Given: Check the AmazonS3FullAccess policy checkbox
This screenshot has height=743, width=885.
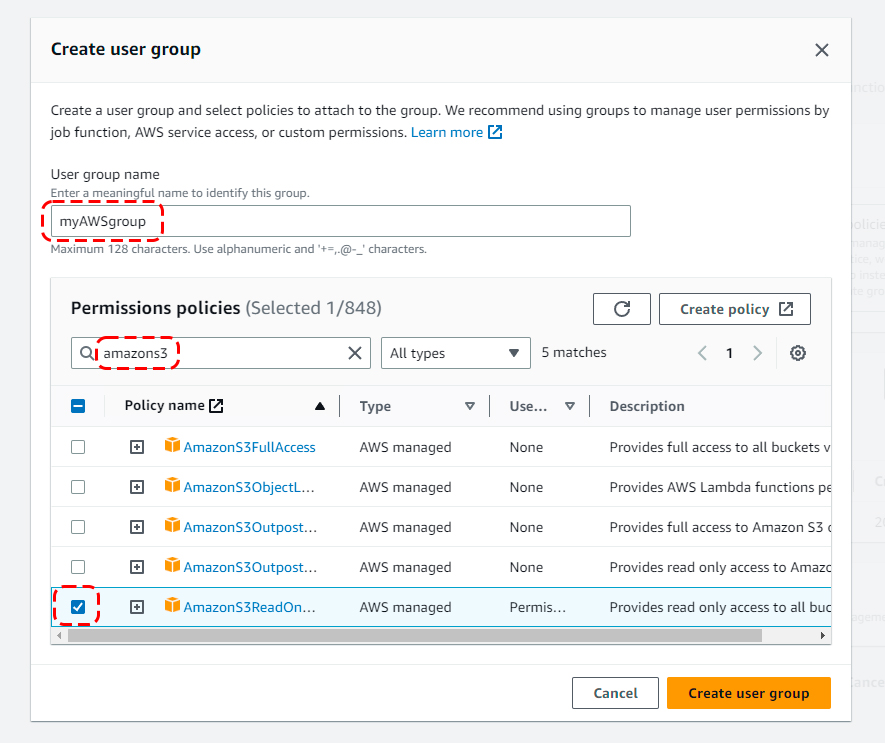Looking at the screenshot, I should (78, 447).
